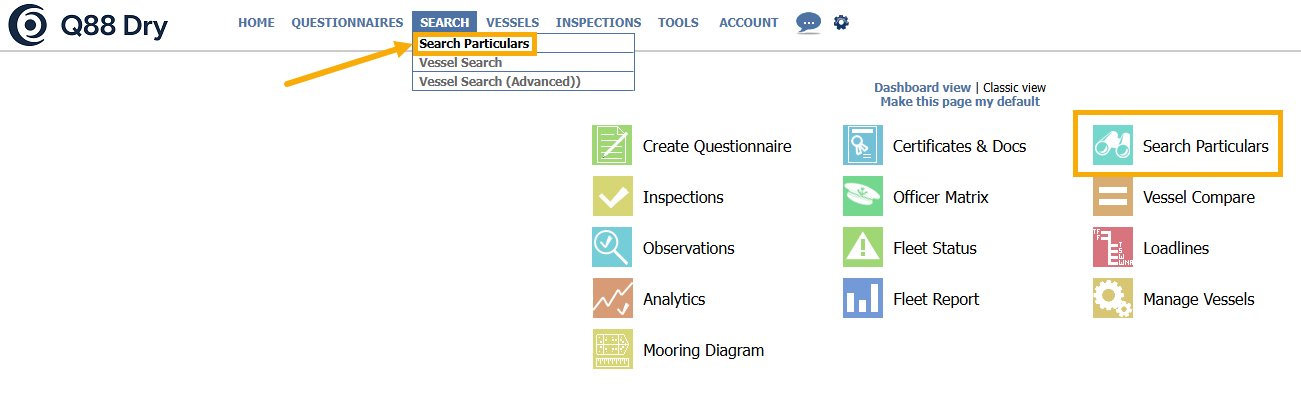Click the Observations magnifier icon
The width and height of the screenshot is (1301, 408).
tap(612, 248)
